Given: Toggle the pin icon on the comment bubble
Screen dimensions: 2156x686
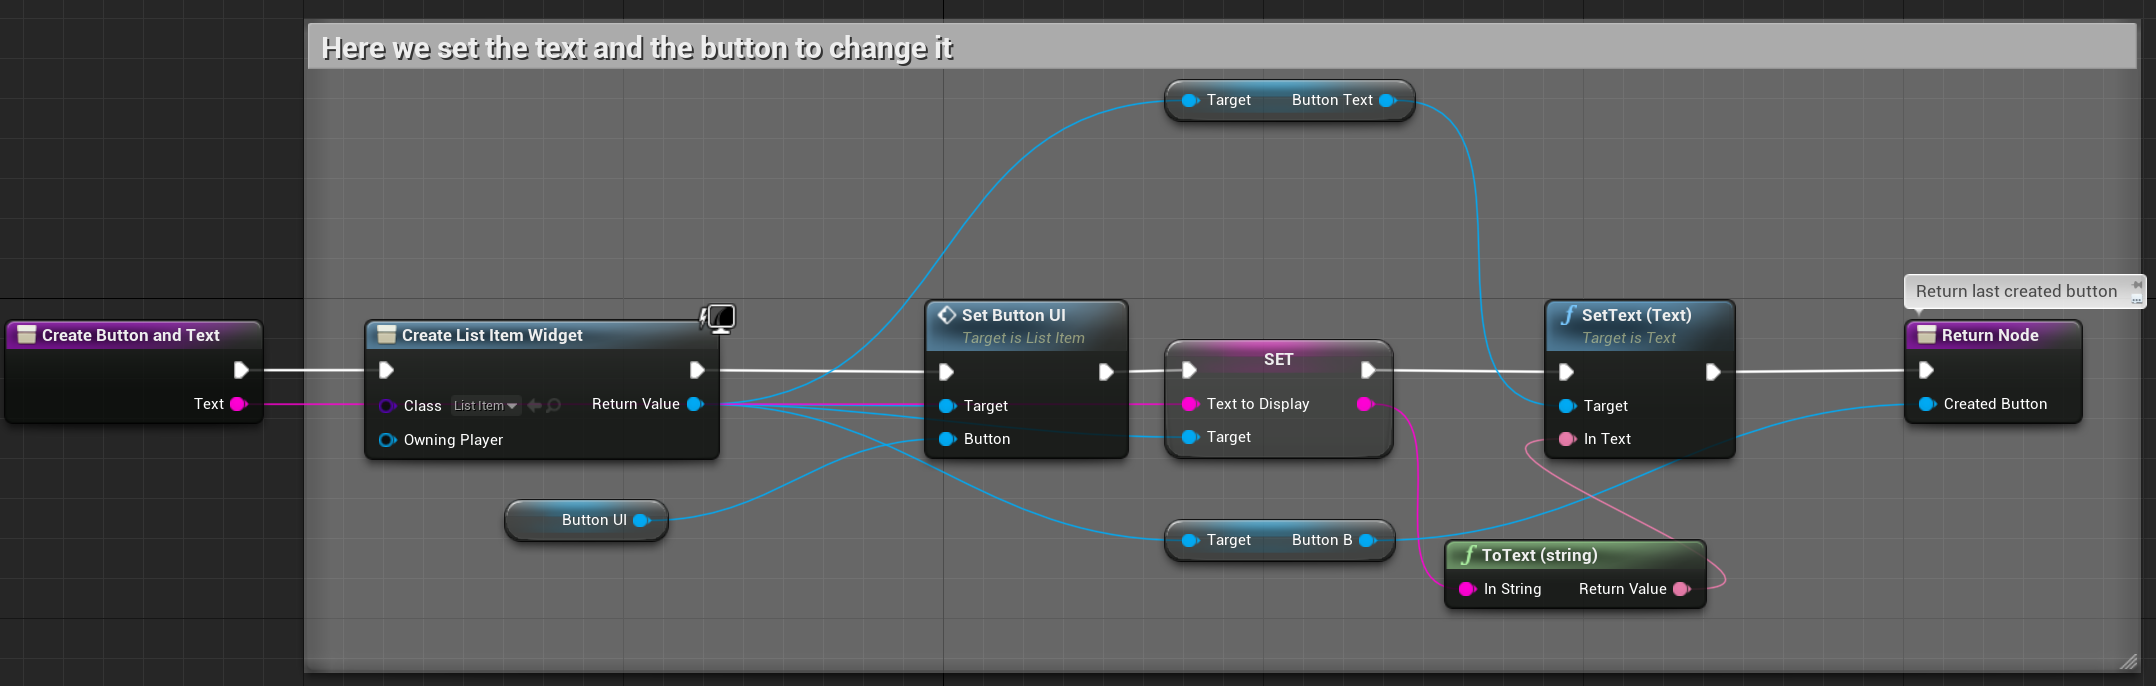Looking at the screenshot, I should 2137,285.
